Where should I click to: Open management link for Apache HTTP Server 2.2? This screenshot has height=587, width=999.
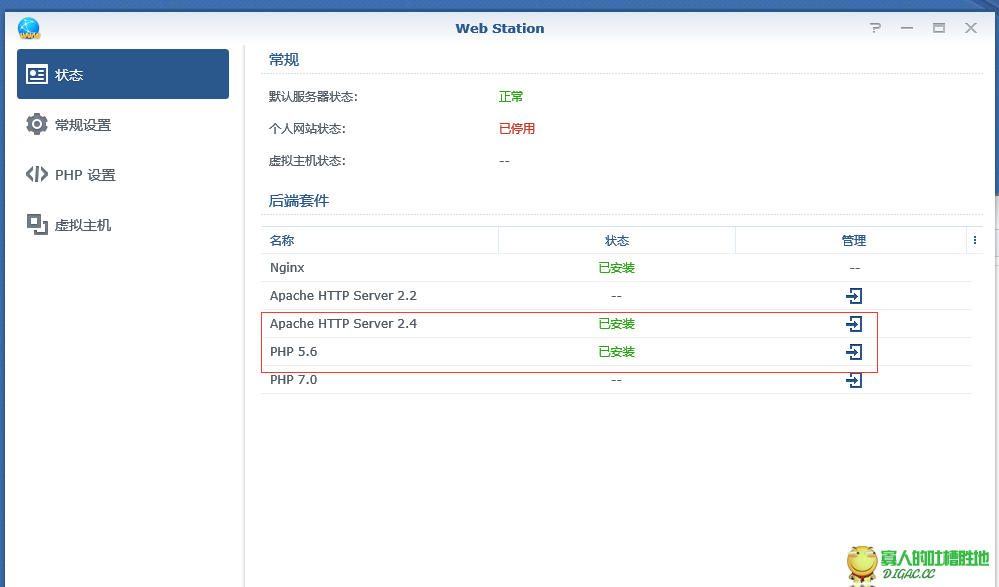[854, 296]
